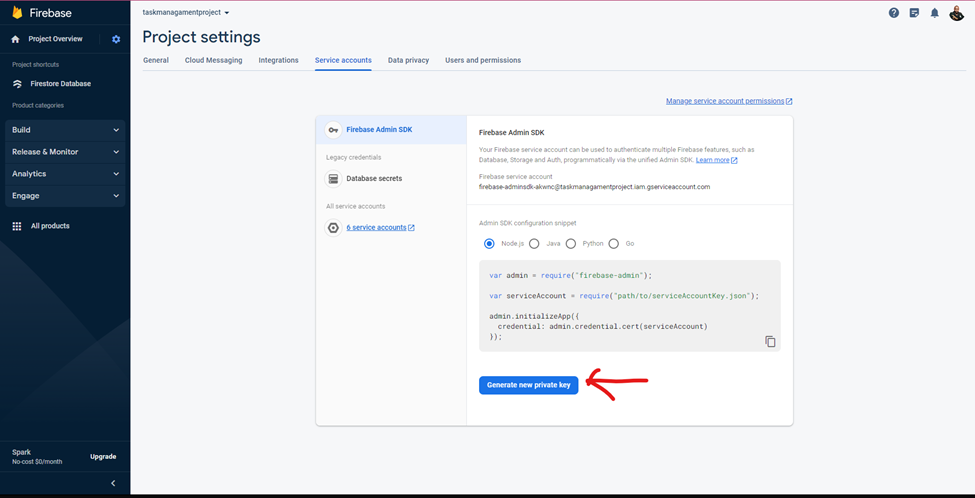Click the firebase-adminsdk service account email
The width and height of the screenshot is (975, 498).
click(594, 187)
